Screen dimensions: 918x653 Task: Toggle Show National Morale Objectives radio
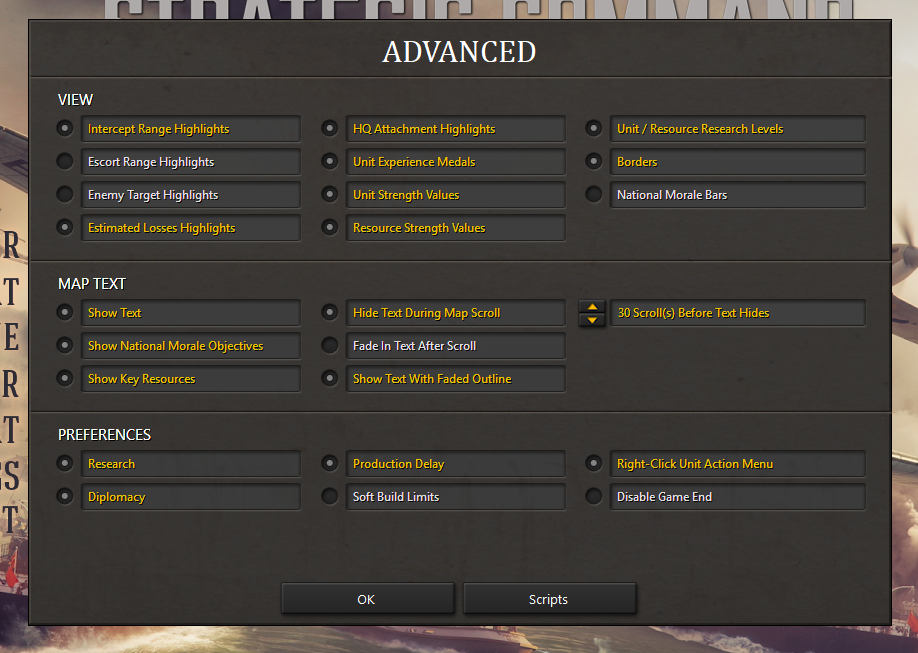point(64,345)
